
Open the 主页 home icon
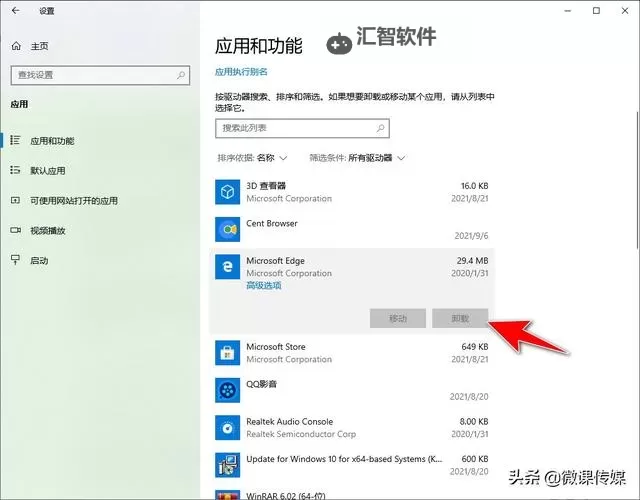tap(16, 46)
